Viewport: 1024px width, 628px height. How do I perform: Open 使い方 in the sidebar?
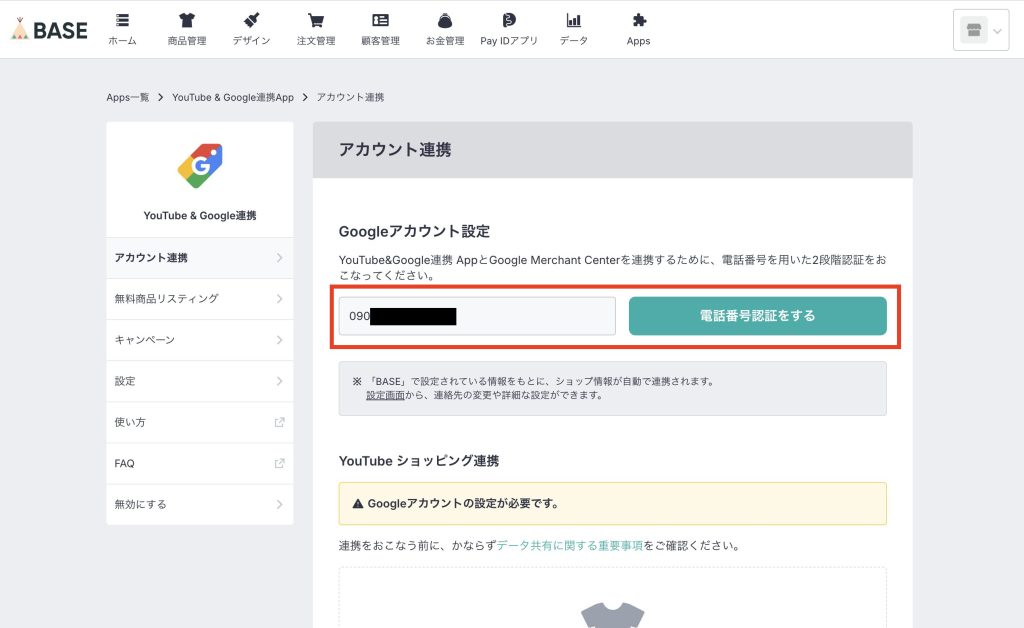[200, 422]
